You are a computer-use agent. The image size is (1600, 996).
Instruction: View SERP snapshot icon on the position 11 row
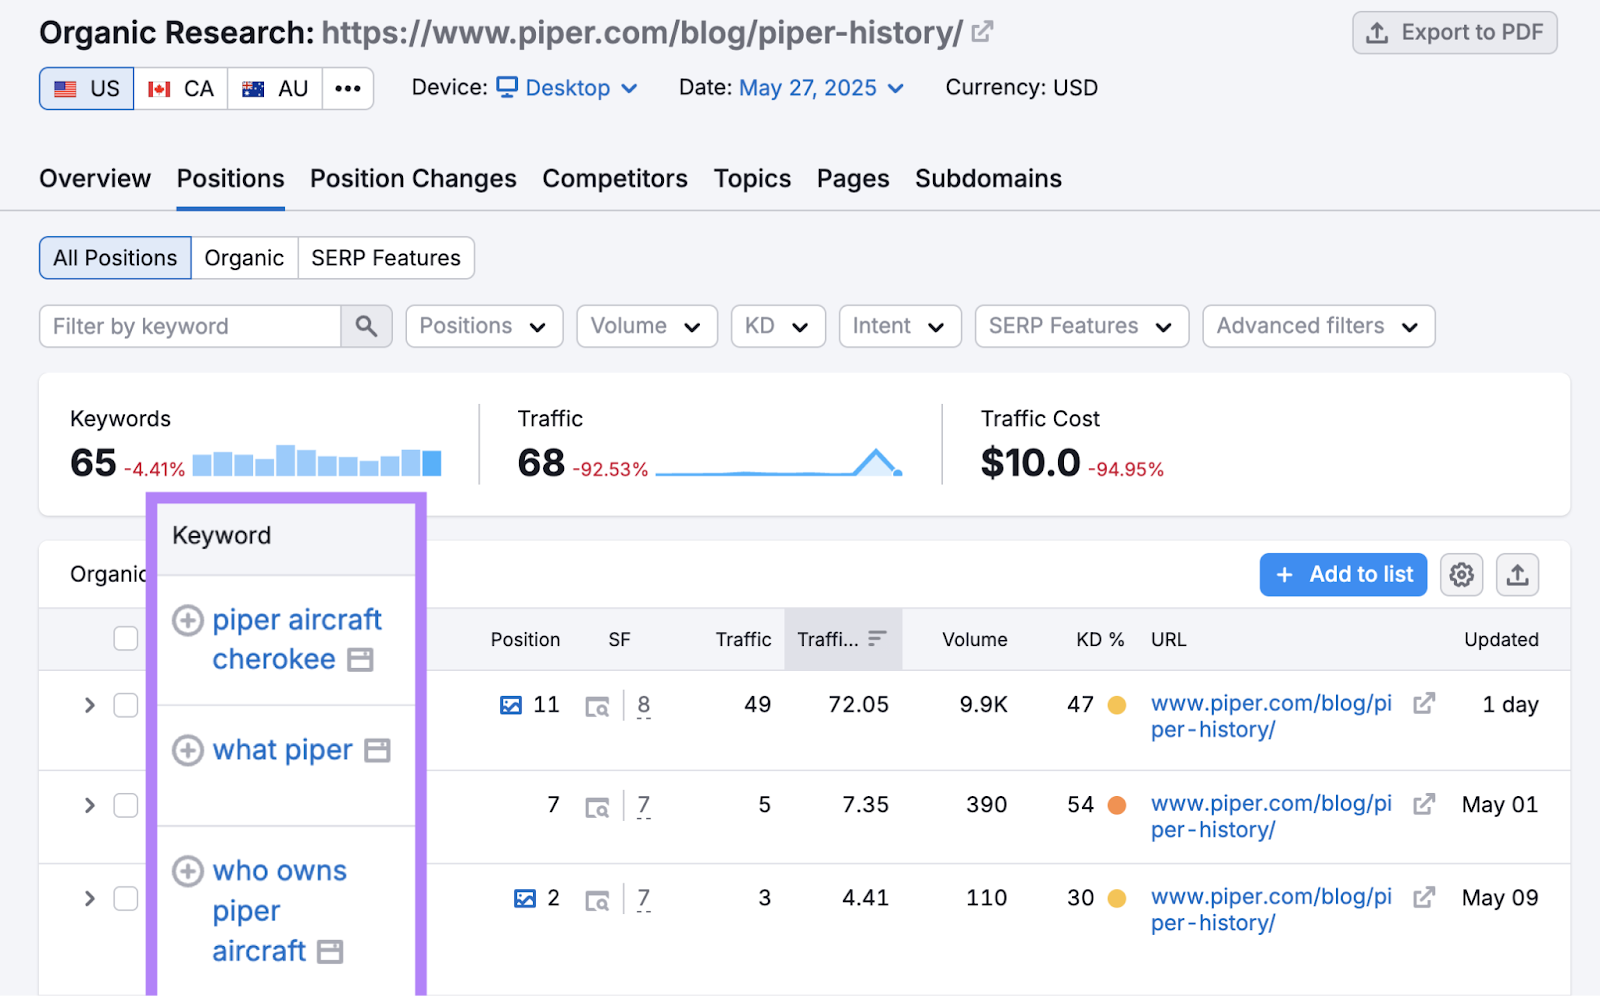click(x=597, y=706)
